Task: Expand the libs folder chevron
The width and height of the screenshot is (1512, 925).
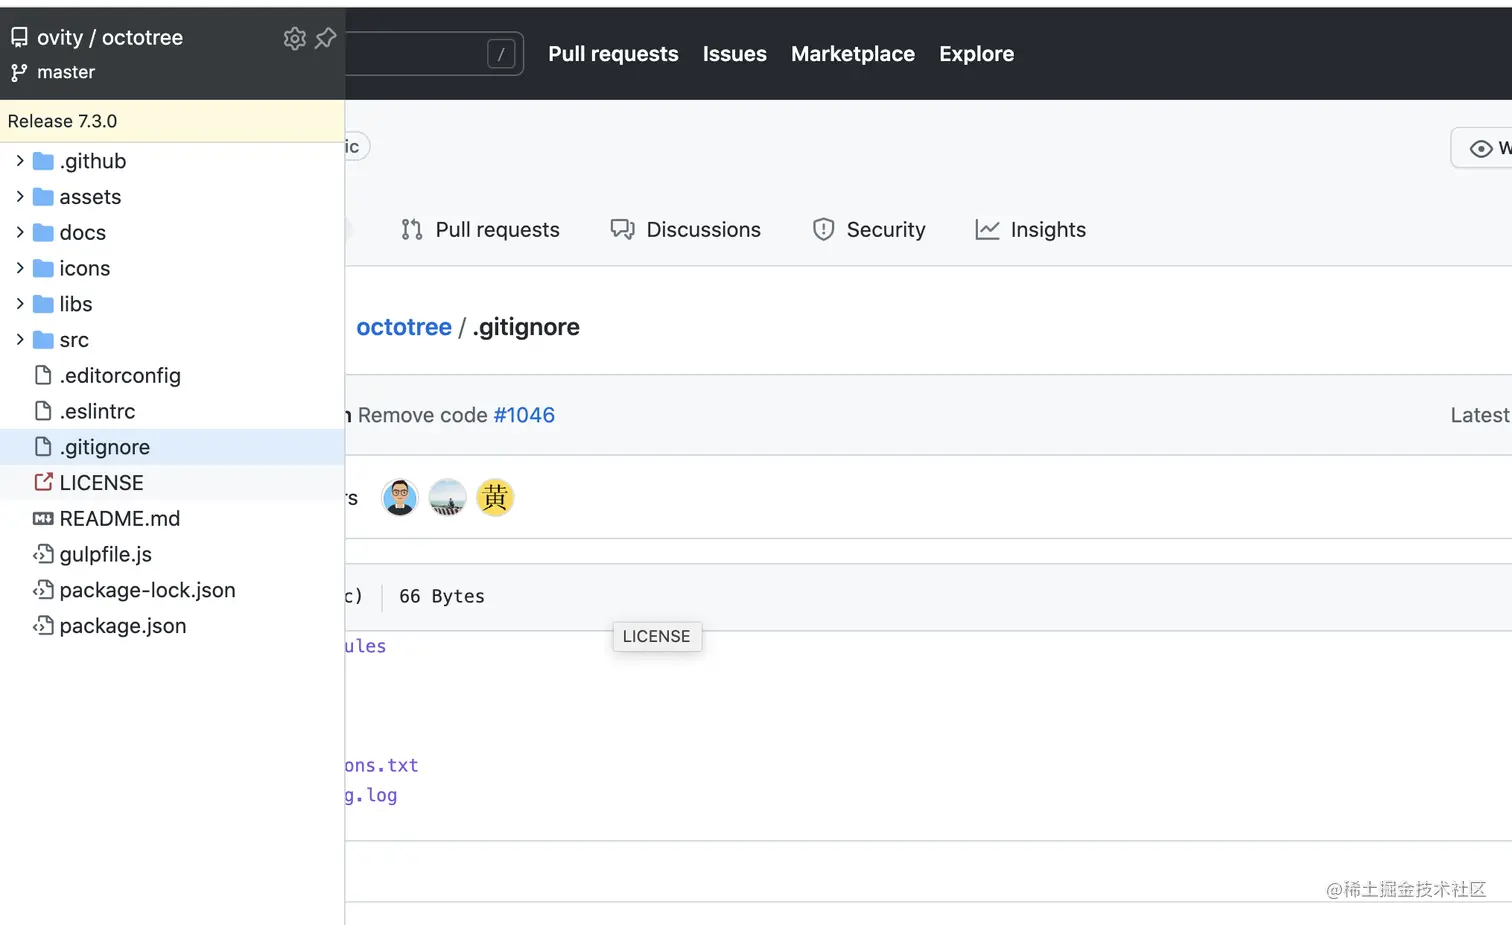Action: (x=20, y=303)
